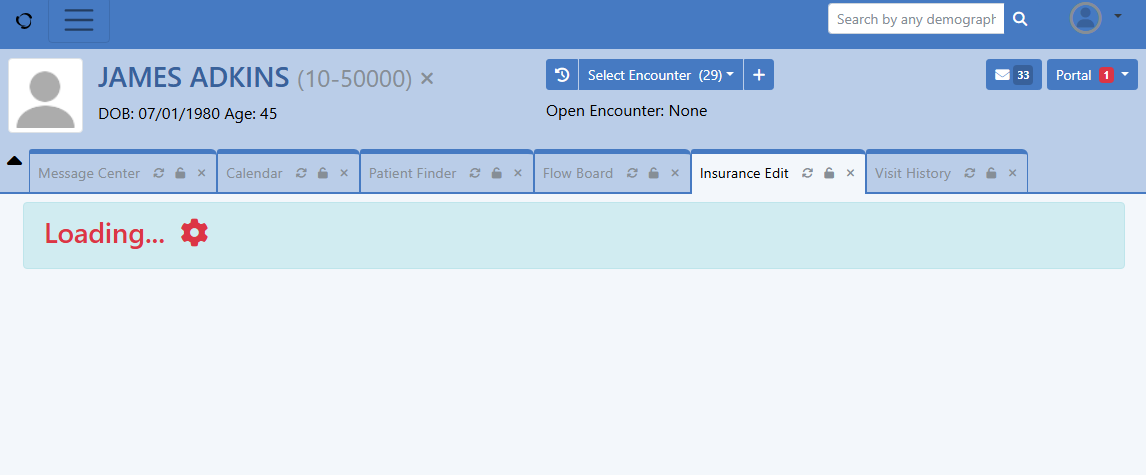
Task: Expand the Select Encounter dropdown
Action: 660,75
